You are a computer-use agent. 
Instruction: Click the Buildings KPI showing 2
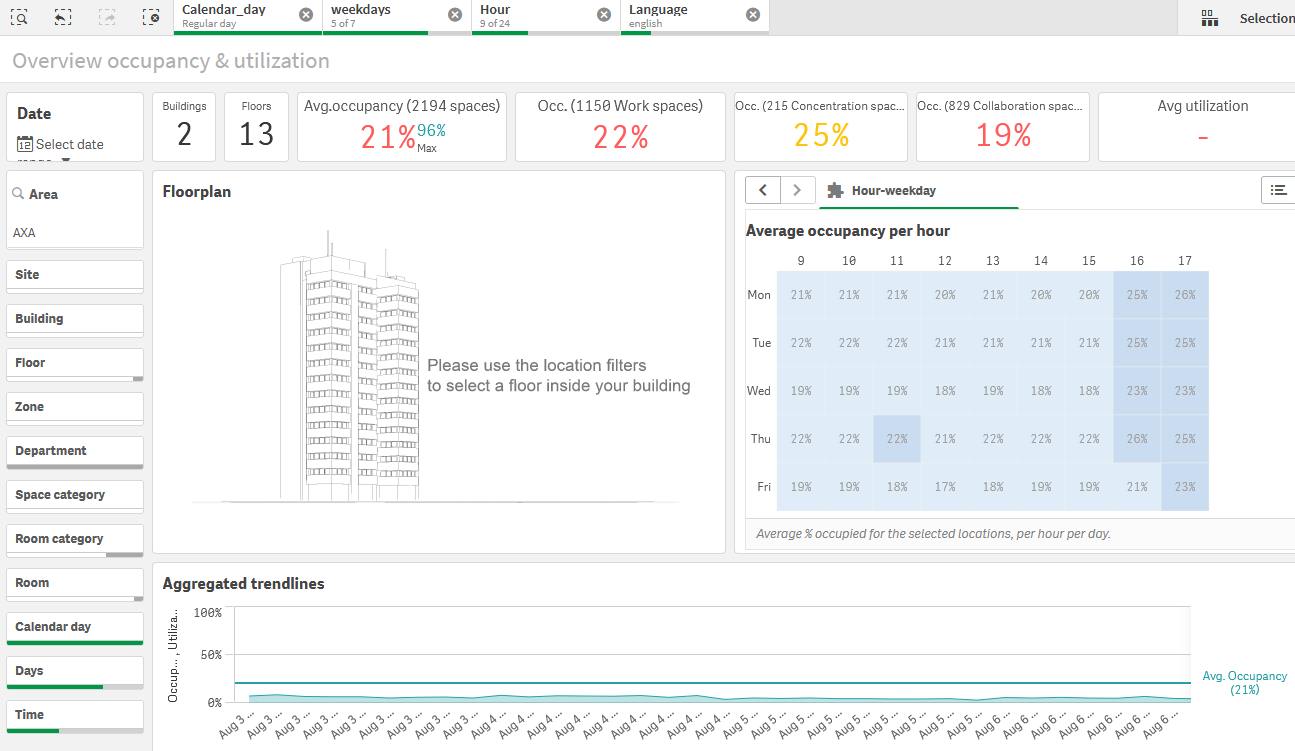[x=184, y=127]
